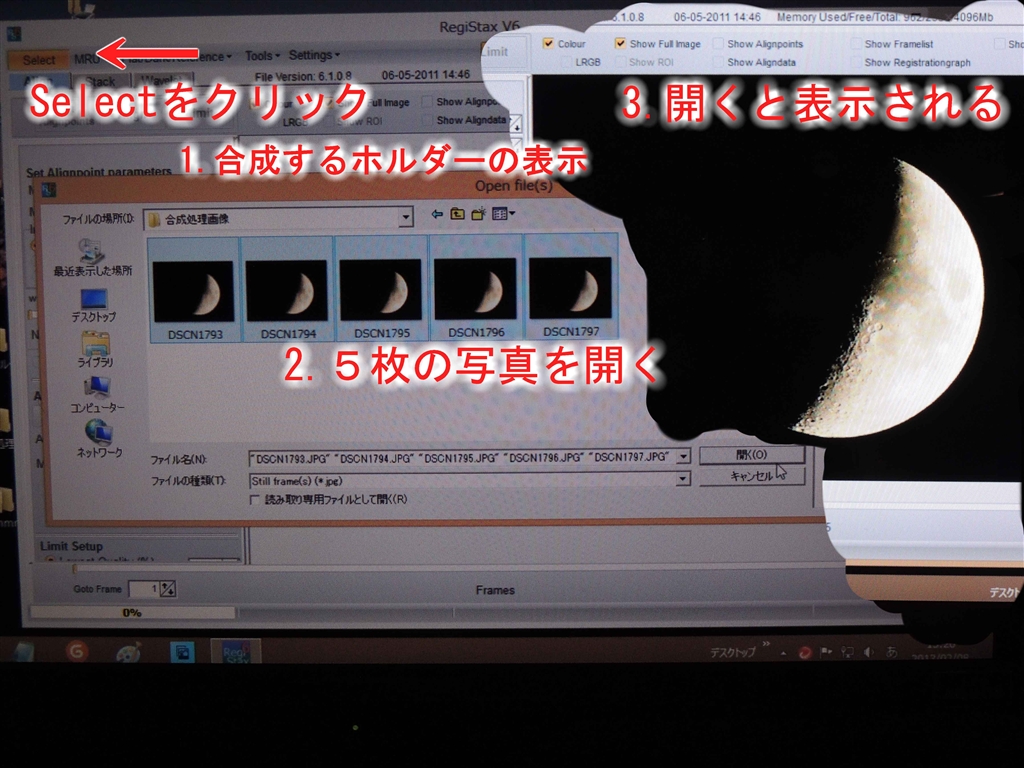Image resolution: width=1024 pixels, height=768 pixels.
Task: Open the paint palette taskbar icon
Action: [129, 652]
